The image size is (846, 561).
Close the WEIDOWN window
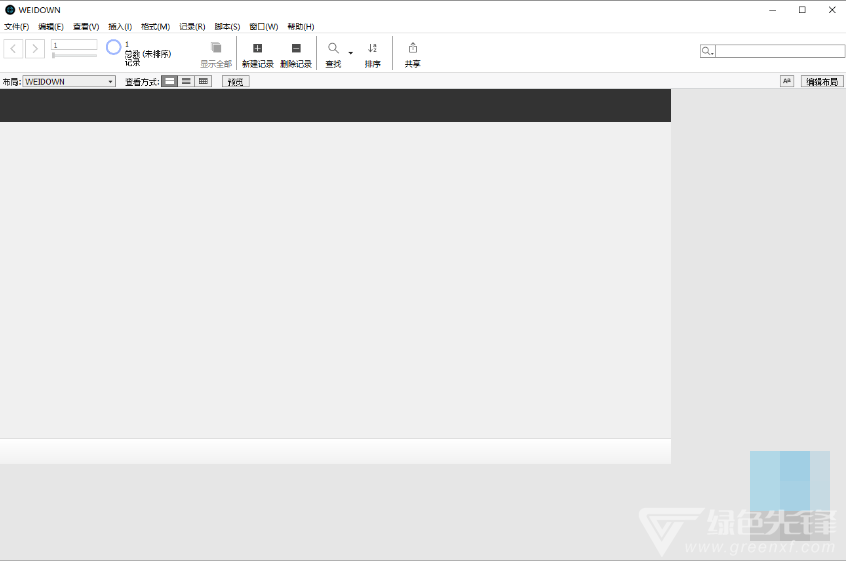point(832,10)
